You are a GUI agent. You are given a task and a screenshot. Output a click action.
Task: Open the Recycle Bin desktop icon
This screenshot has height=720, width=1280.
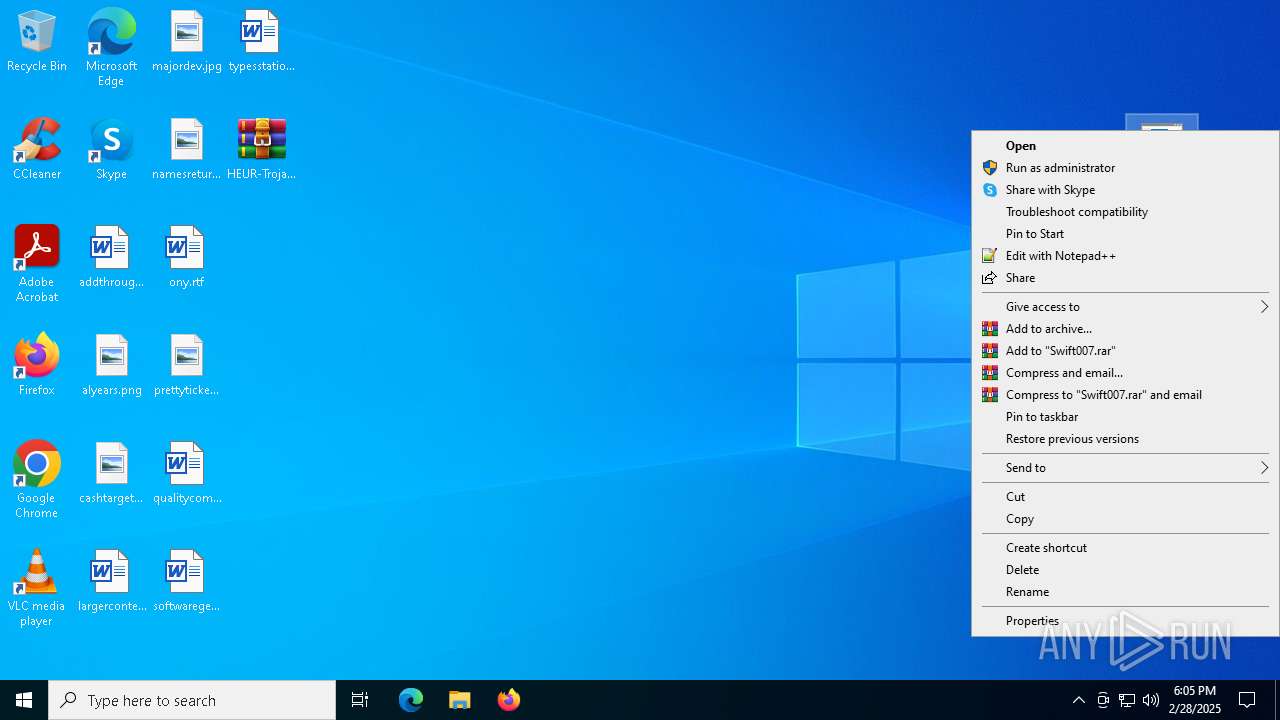[x=37, y=42]
